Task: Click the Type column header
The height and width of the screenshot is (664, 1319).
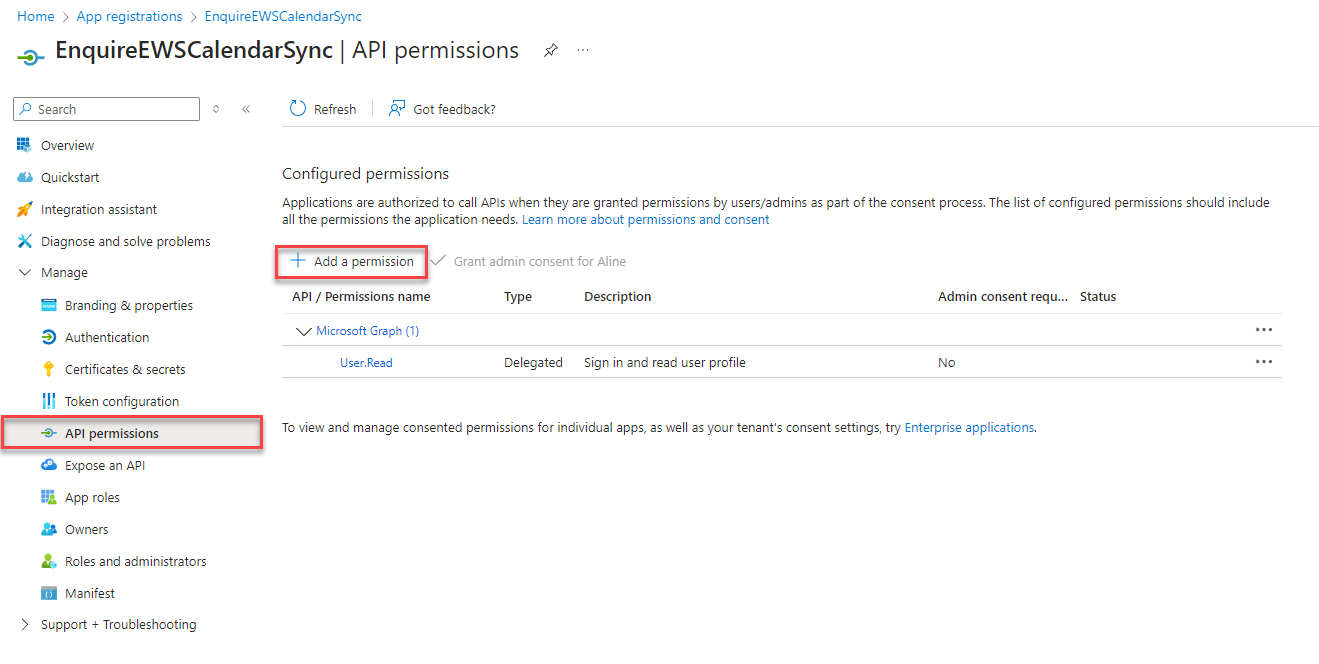Action: point(518,296)
